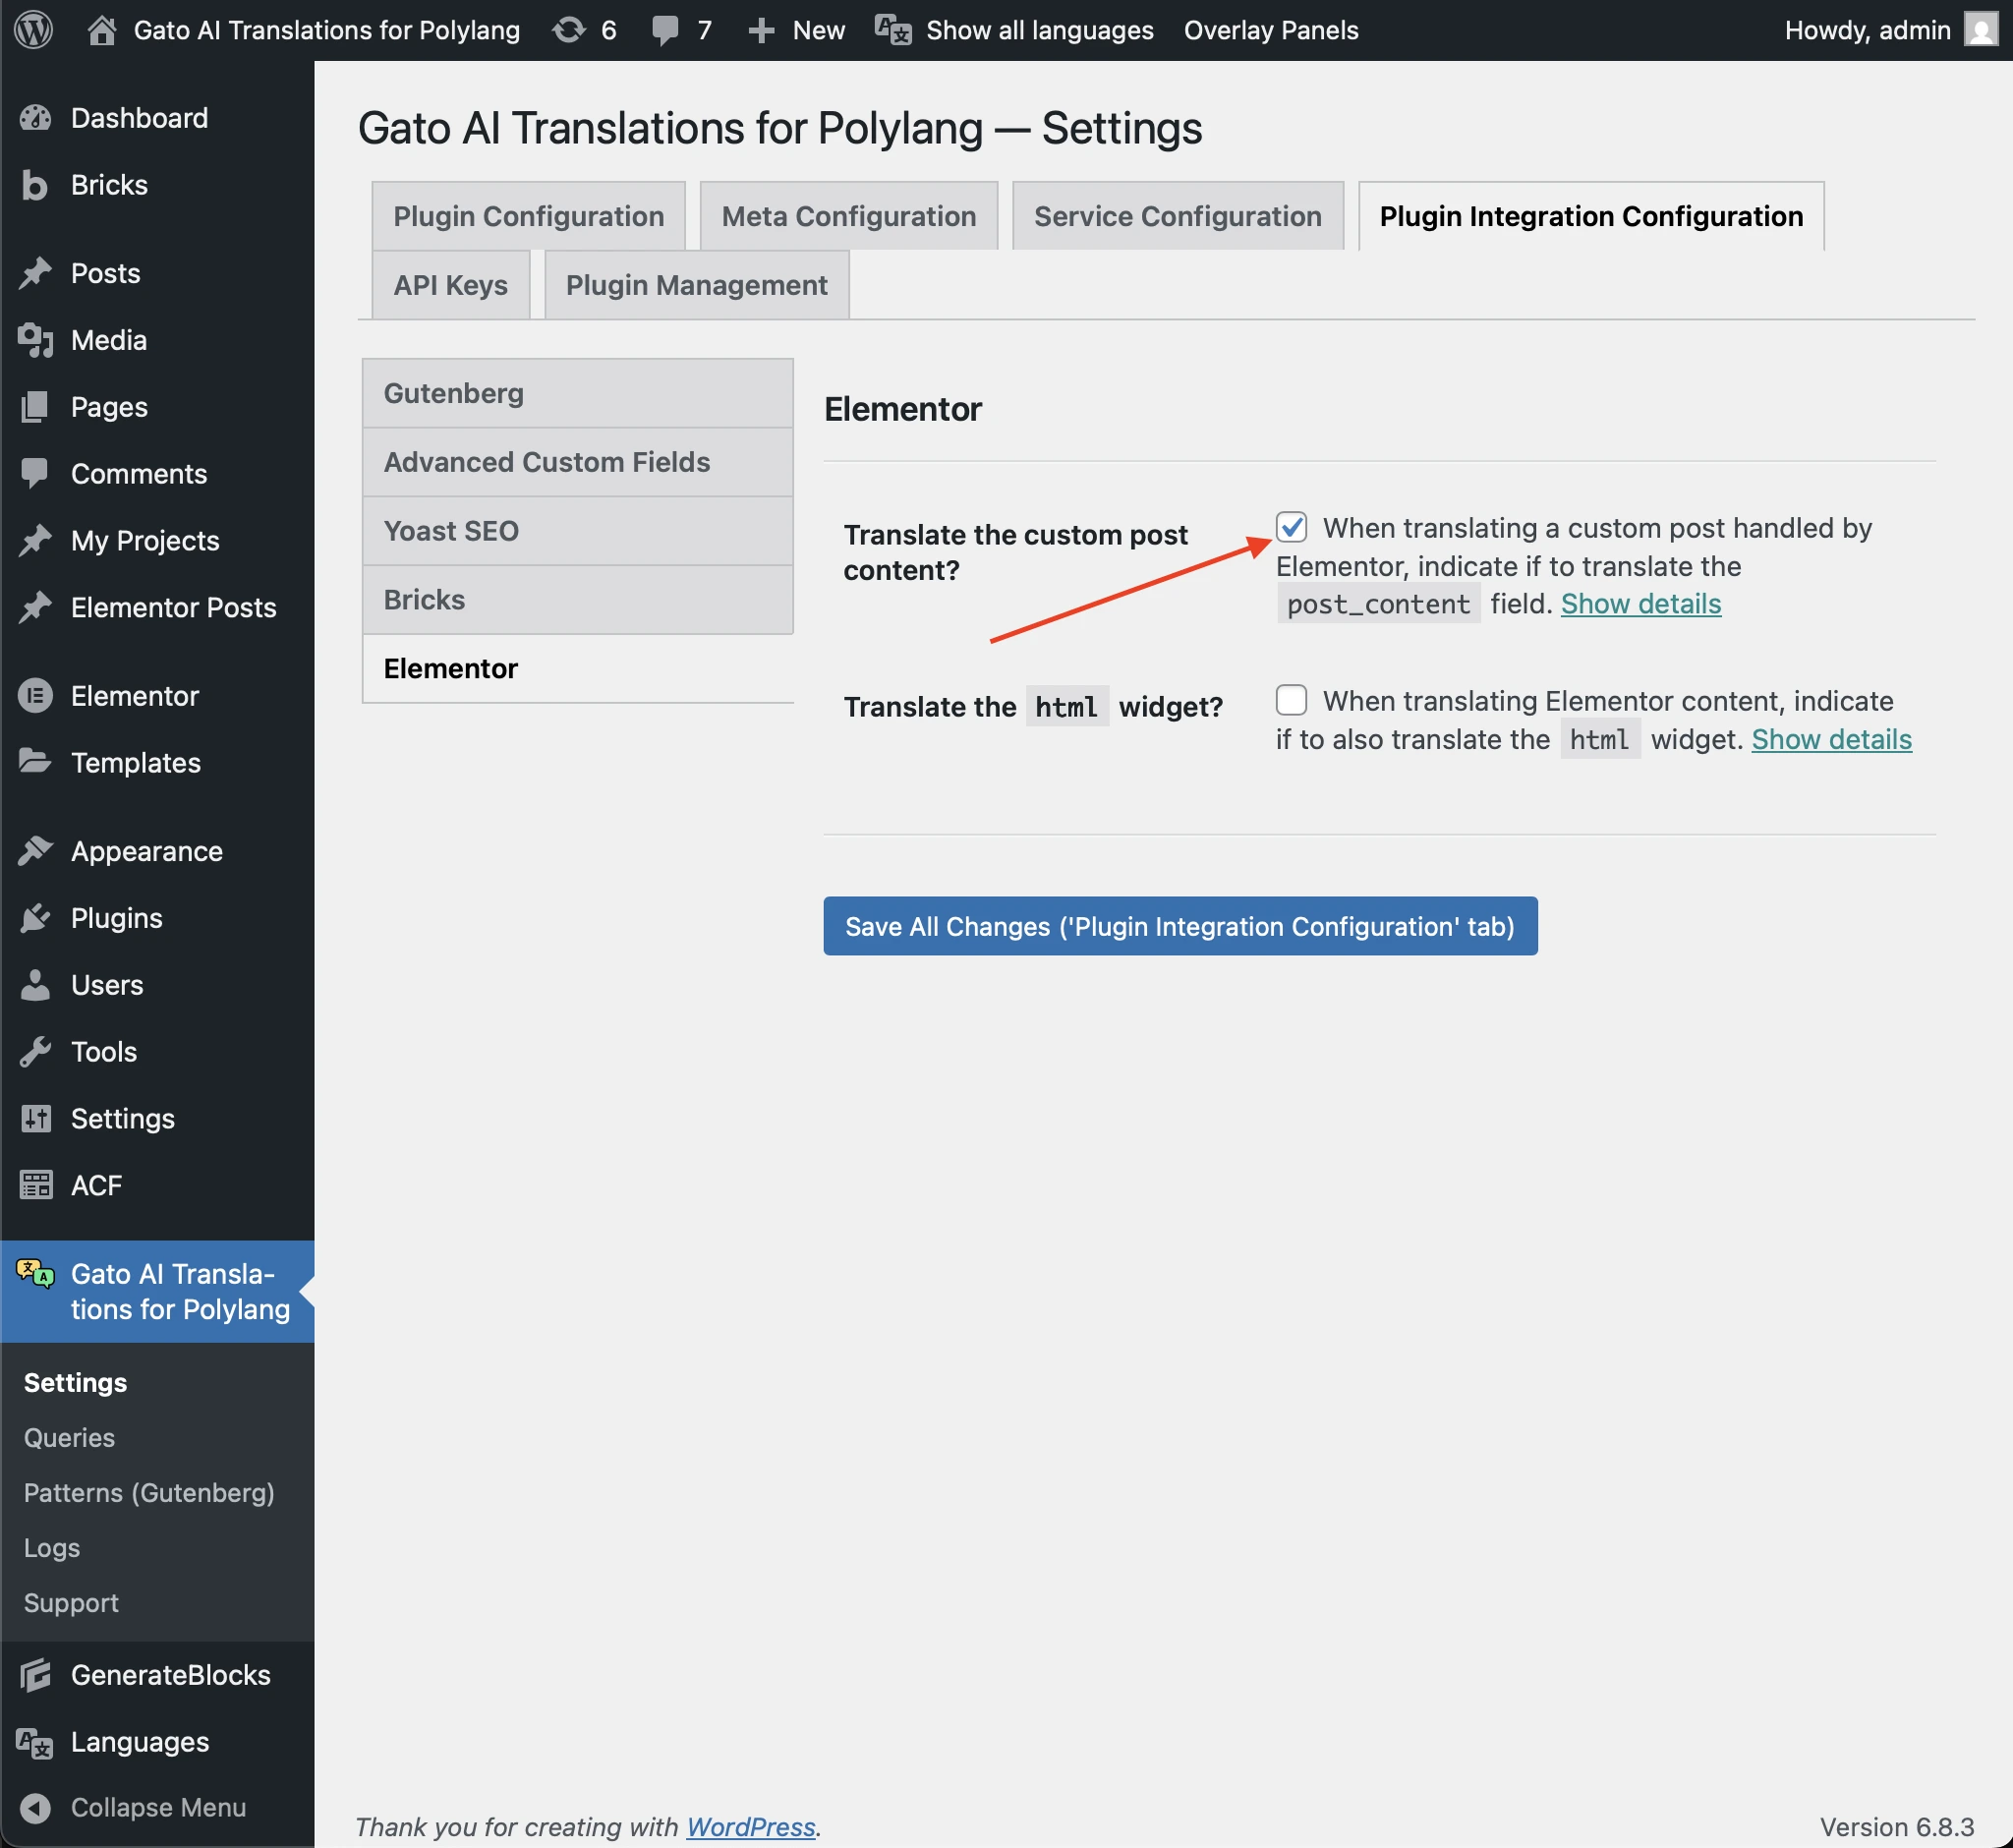The height and width of the screenshot is (1848, 2013).
Task: Open pending updates via the refresh icon
Action: [570, 30]
